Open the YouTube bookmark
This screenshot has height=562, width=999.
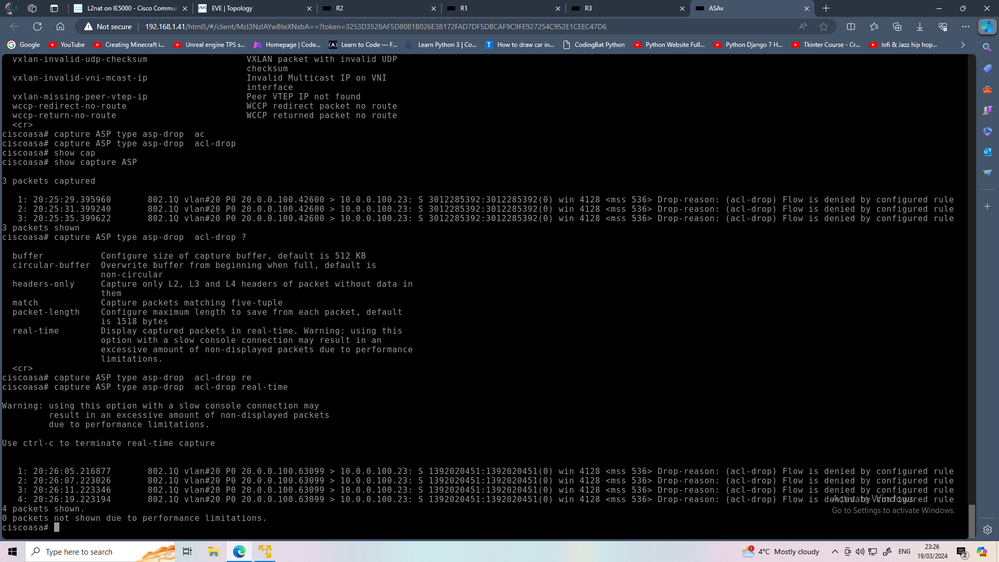[x=67, y=45]
